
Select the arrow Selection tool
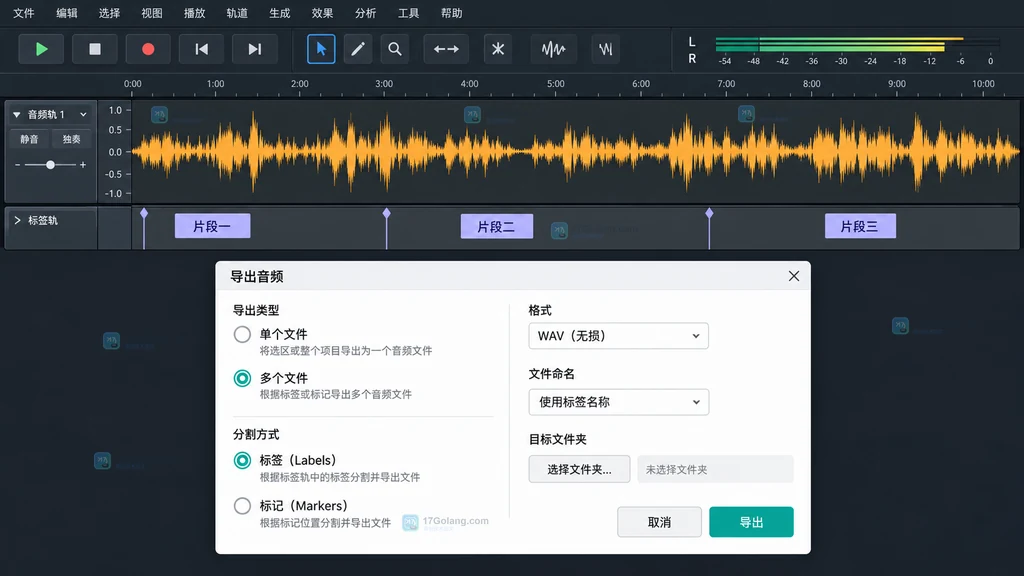click(321, 49)
